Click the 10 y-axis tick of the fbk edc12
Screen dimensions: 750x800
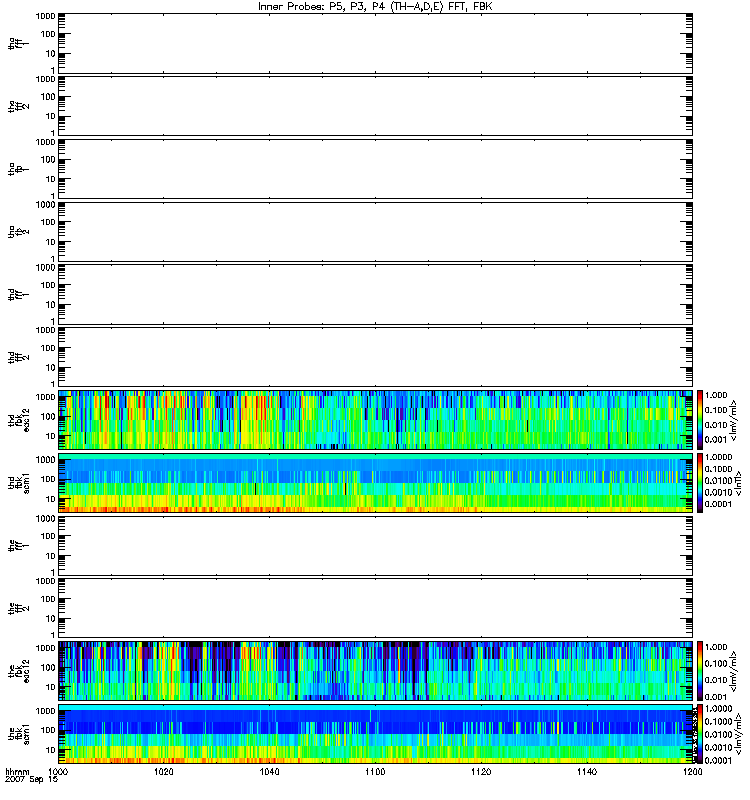pyautogui.click(x=51, y=687)
